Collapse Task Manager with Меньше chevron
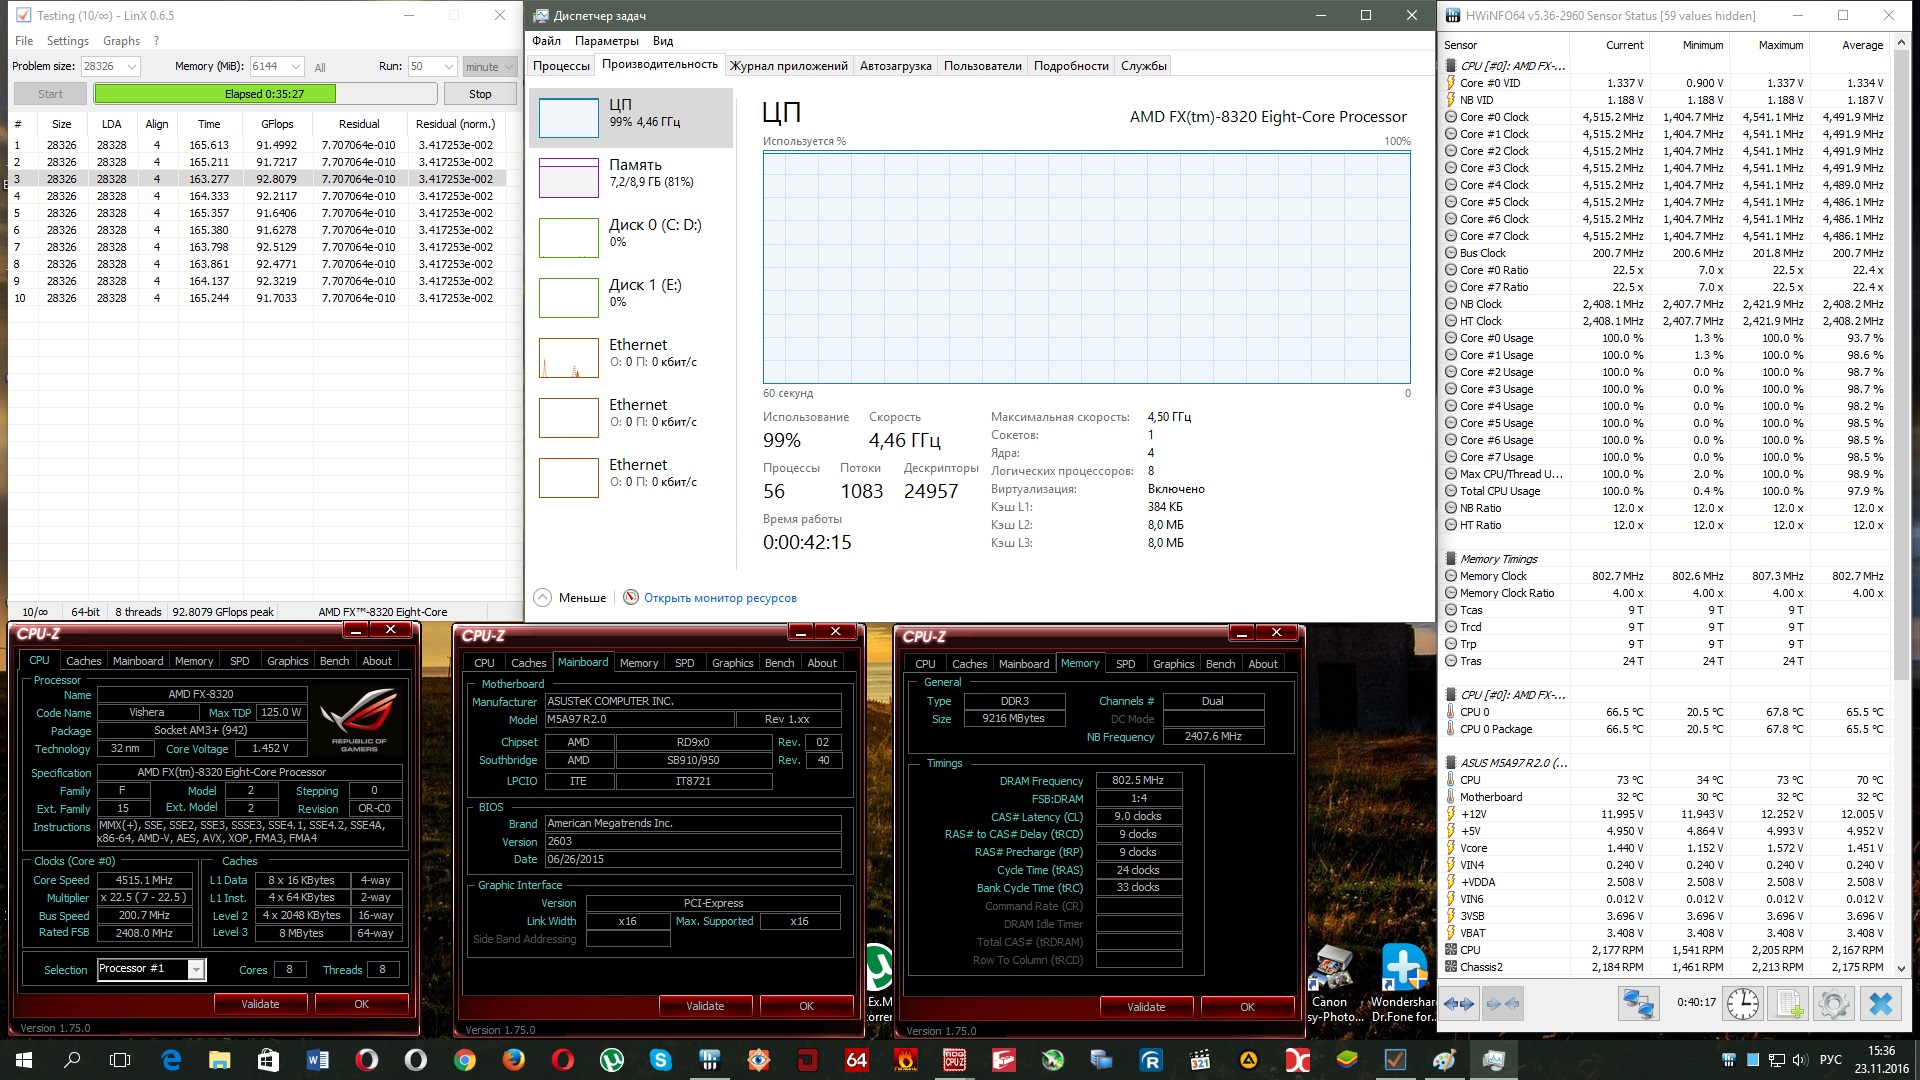The width and height of the screenshot is (1920, 1080). point(543,598)
